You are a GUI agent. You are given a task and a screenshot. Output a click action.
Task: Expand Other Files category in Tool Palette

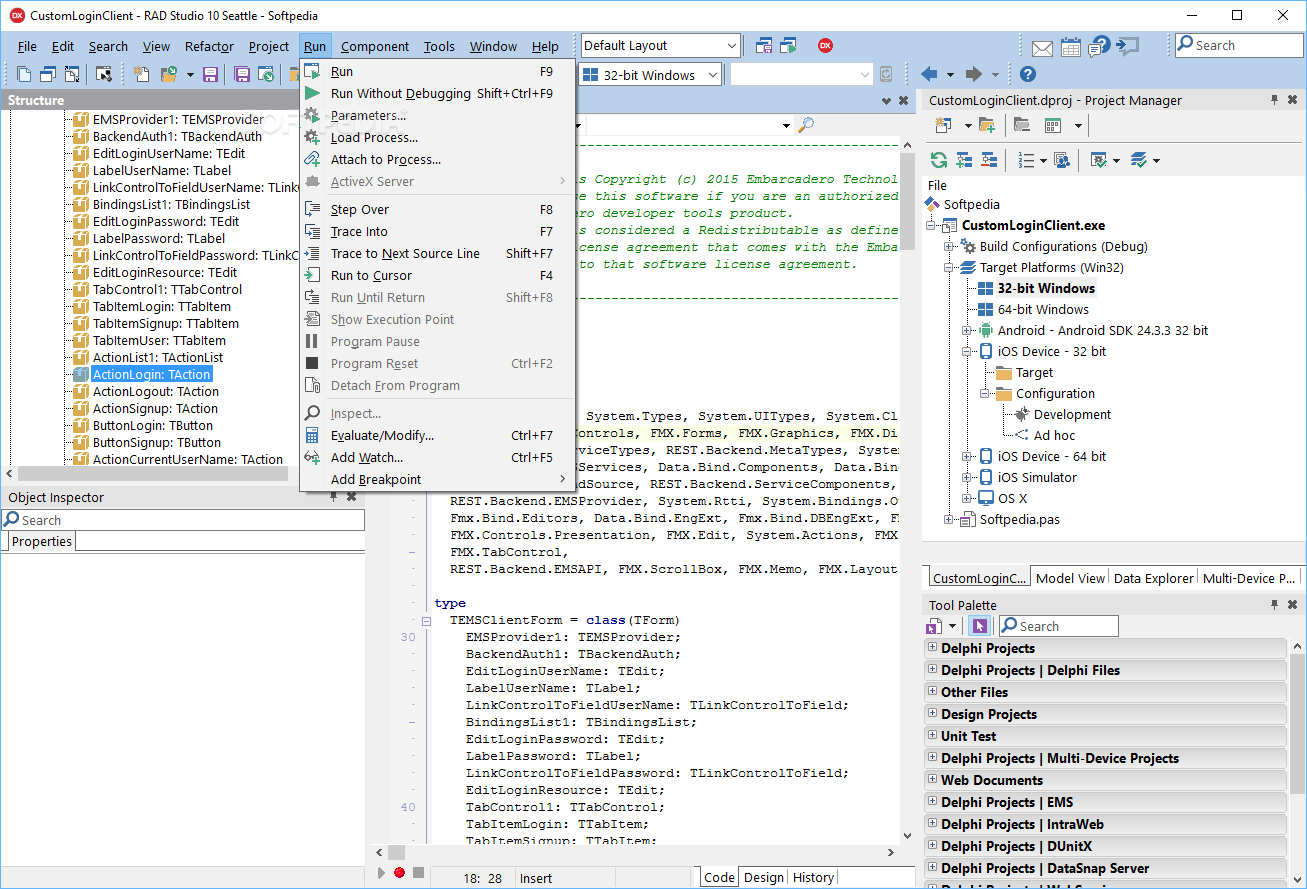[x=933, y=691]
